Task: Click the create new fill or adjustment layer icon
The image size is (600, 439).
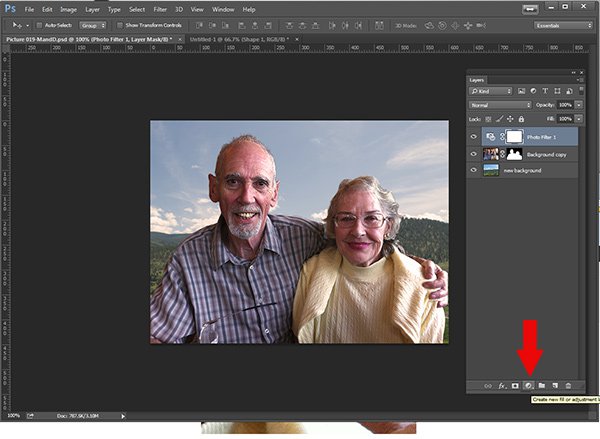Action: pyautogui.click(x=528, y=385)
